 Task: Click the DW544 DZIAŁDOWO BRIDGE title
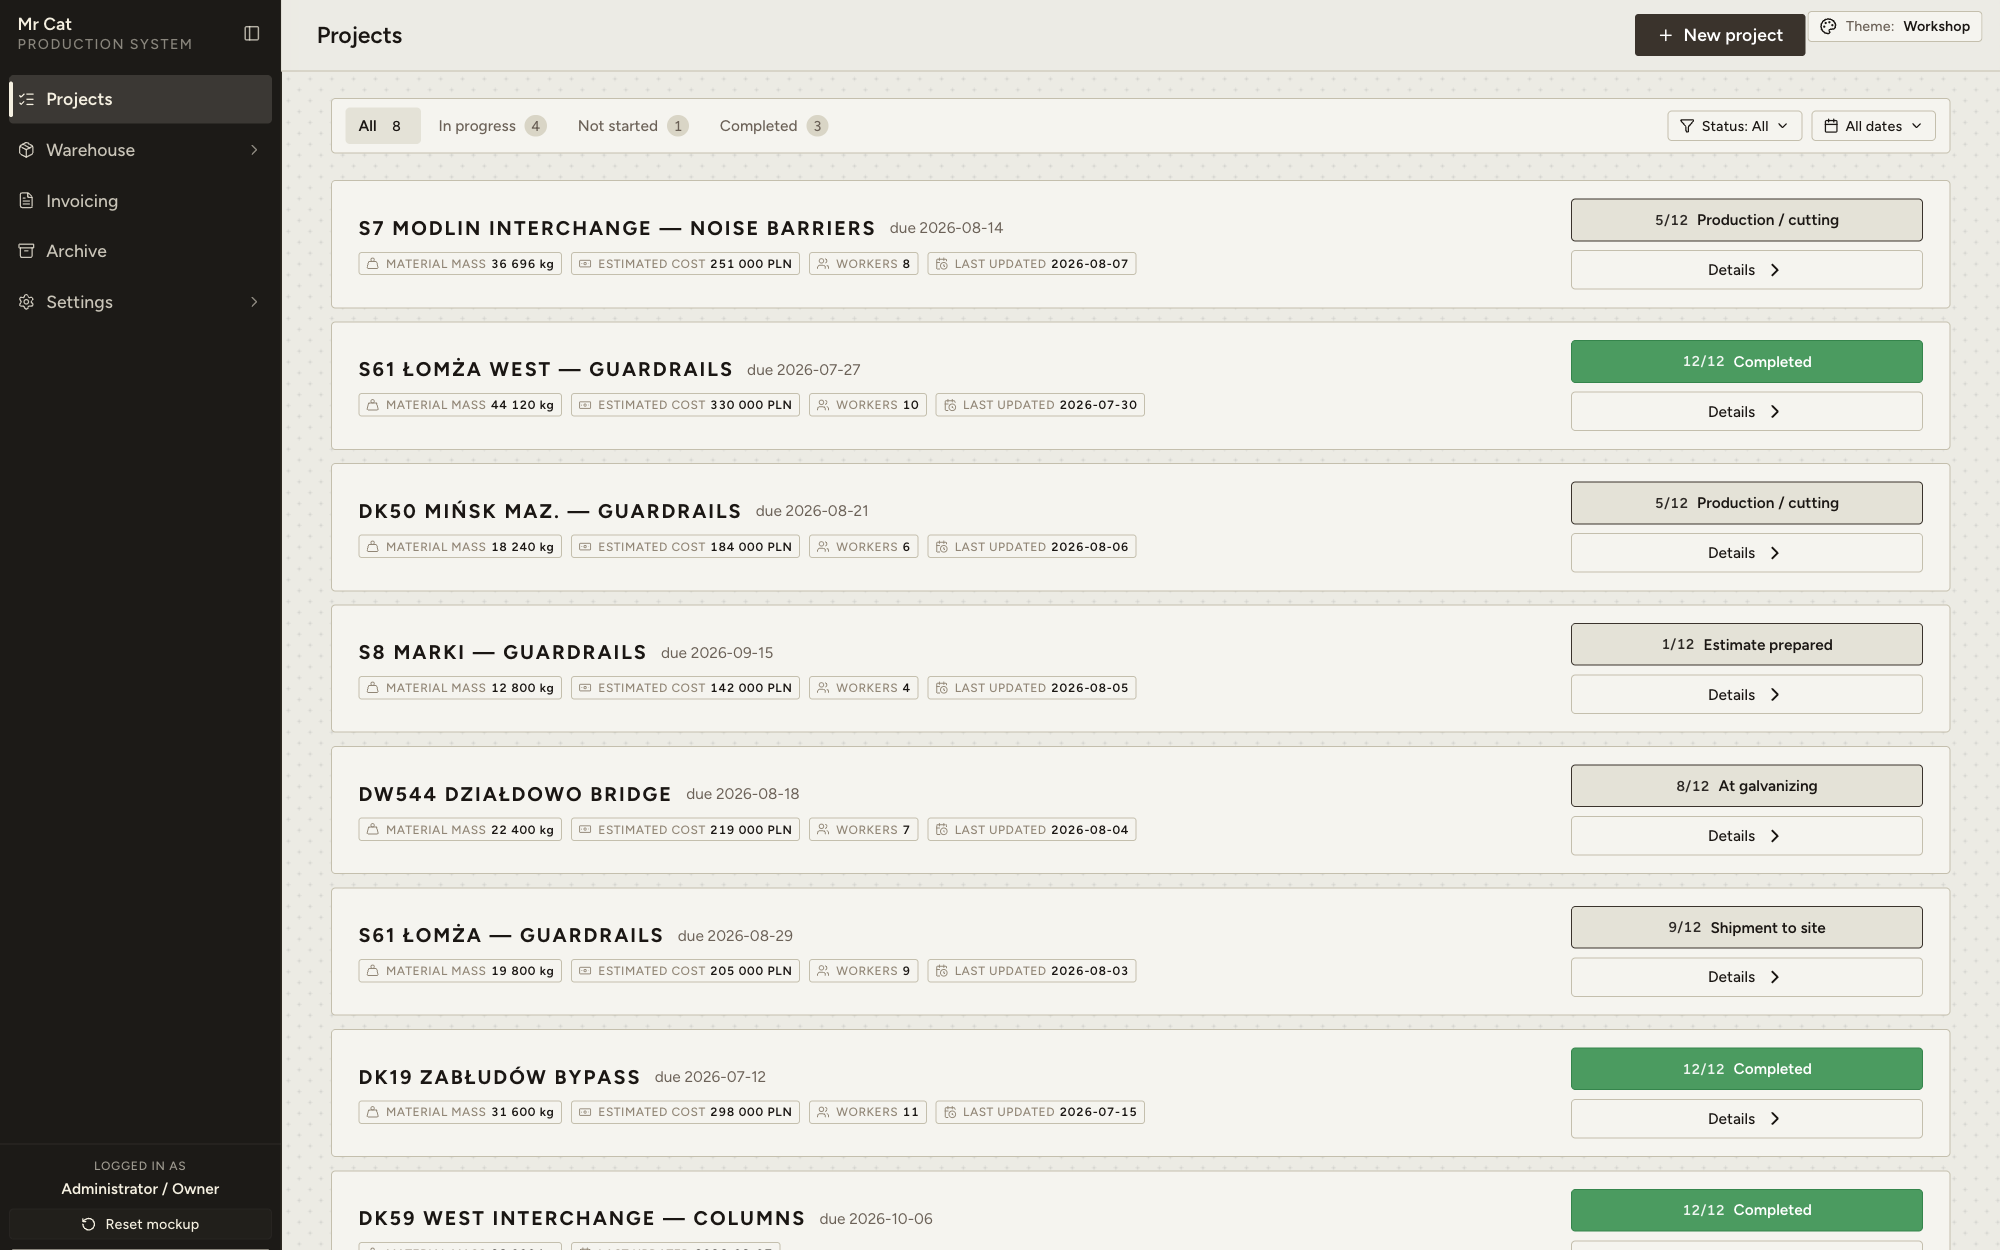click(515, 794)
